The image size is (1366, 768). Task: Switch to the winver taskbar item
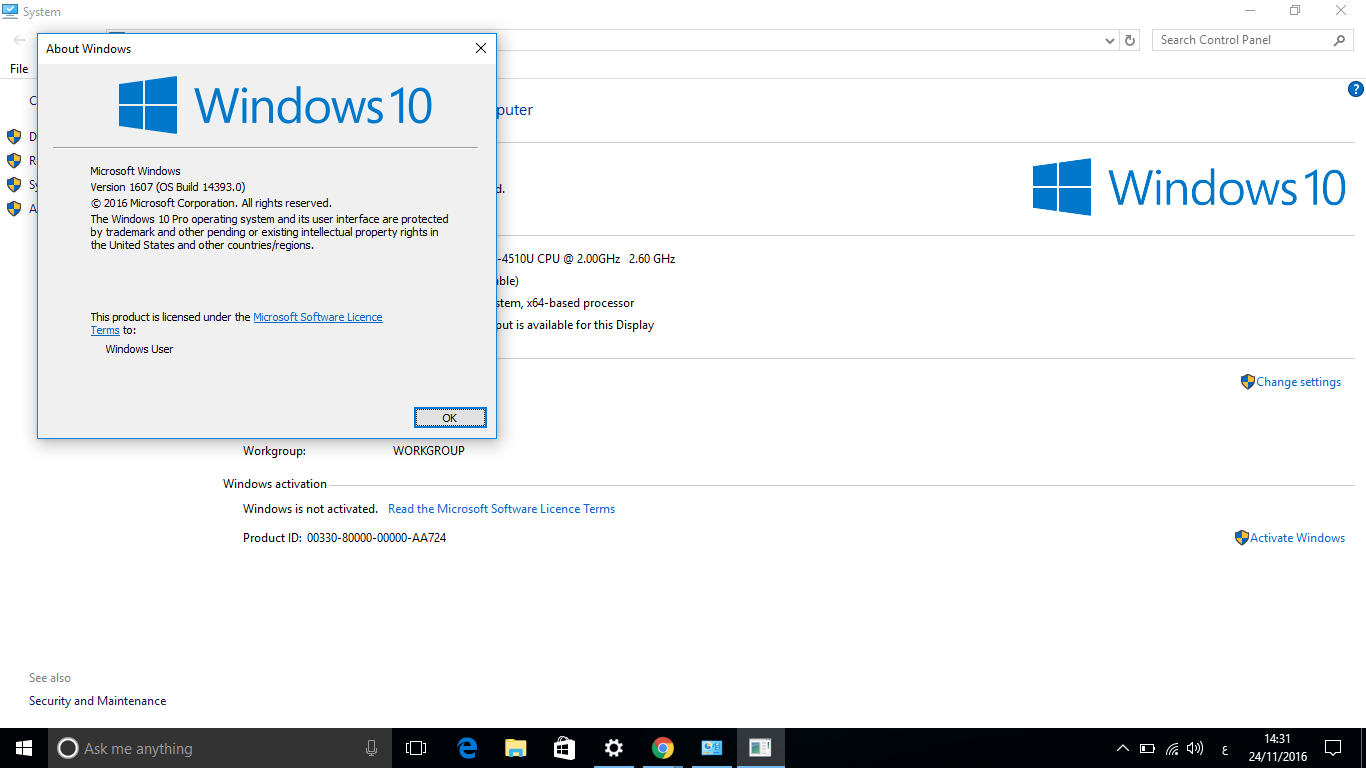(760, 748)
